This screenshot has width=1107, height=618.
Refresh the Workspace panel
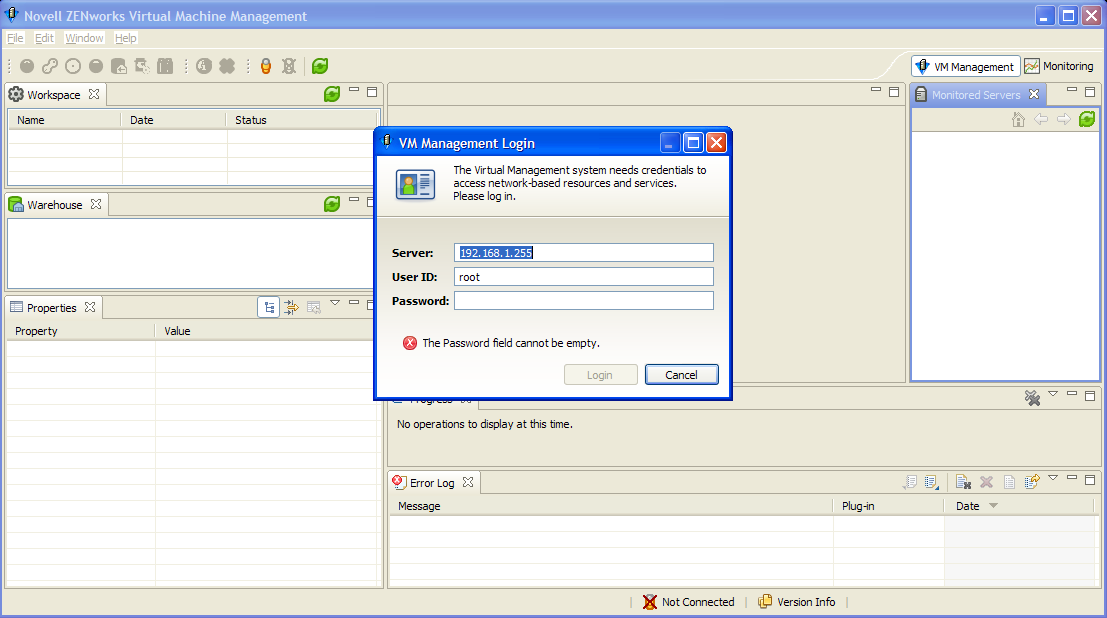pos(330,92)
